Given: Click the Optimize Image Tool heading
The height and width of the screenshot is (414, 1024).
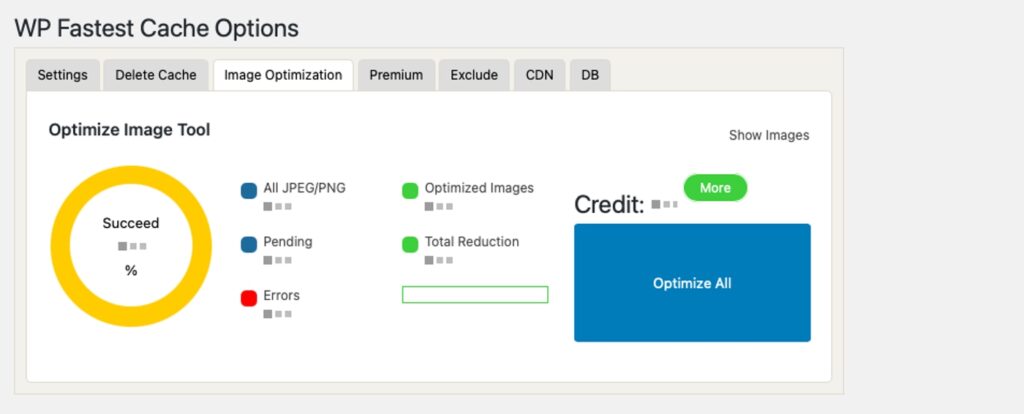Looking at the screenshot, I should [129, 130].
